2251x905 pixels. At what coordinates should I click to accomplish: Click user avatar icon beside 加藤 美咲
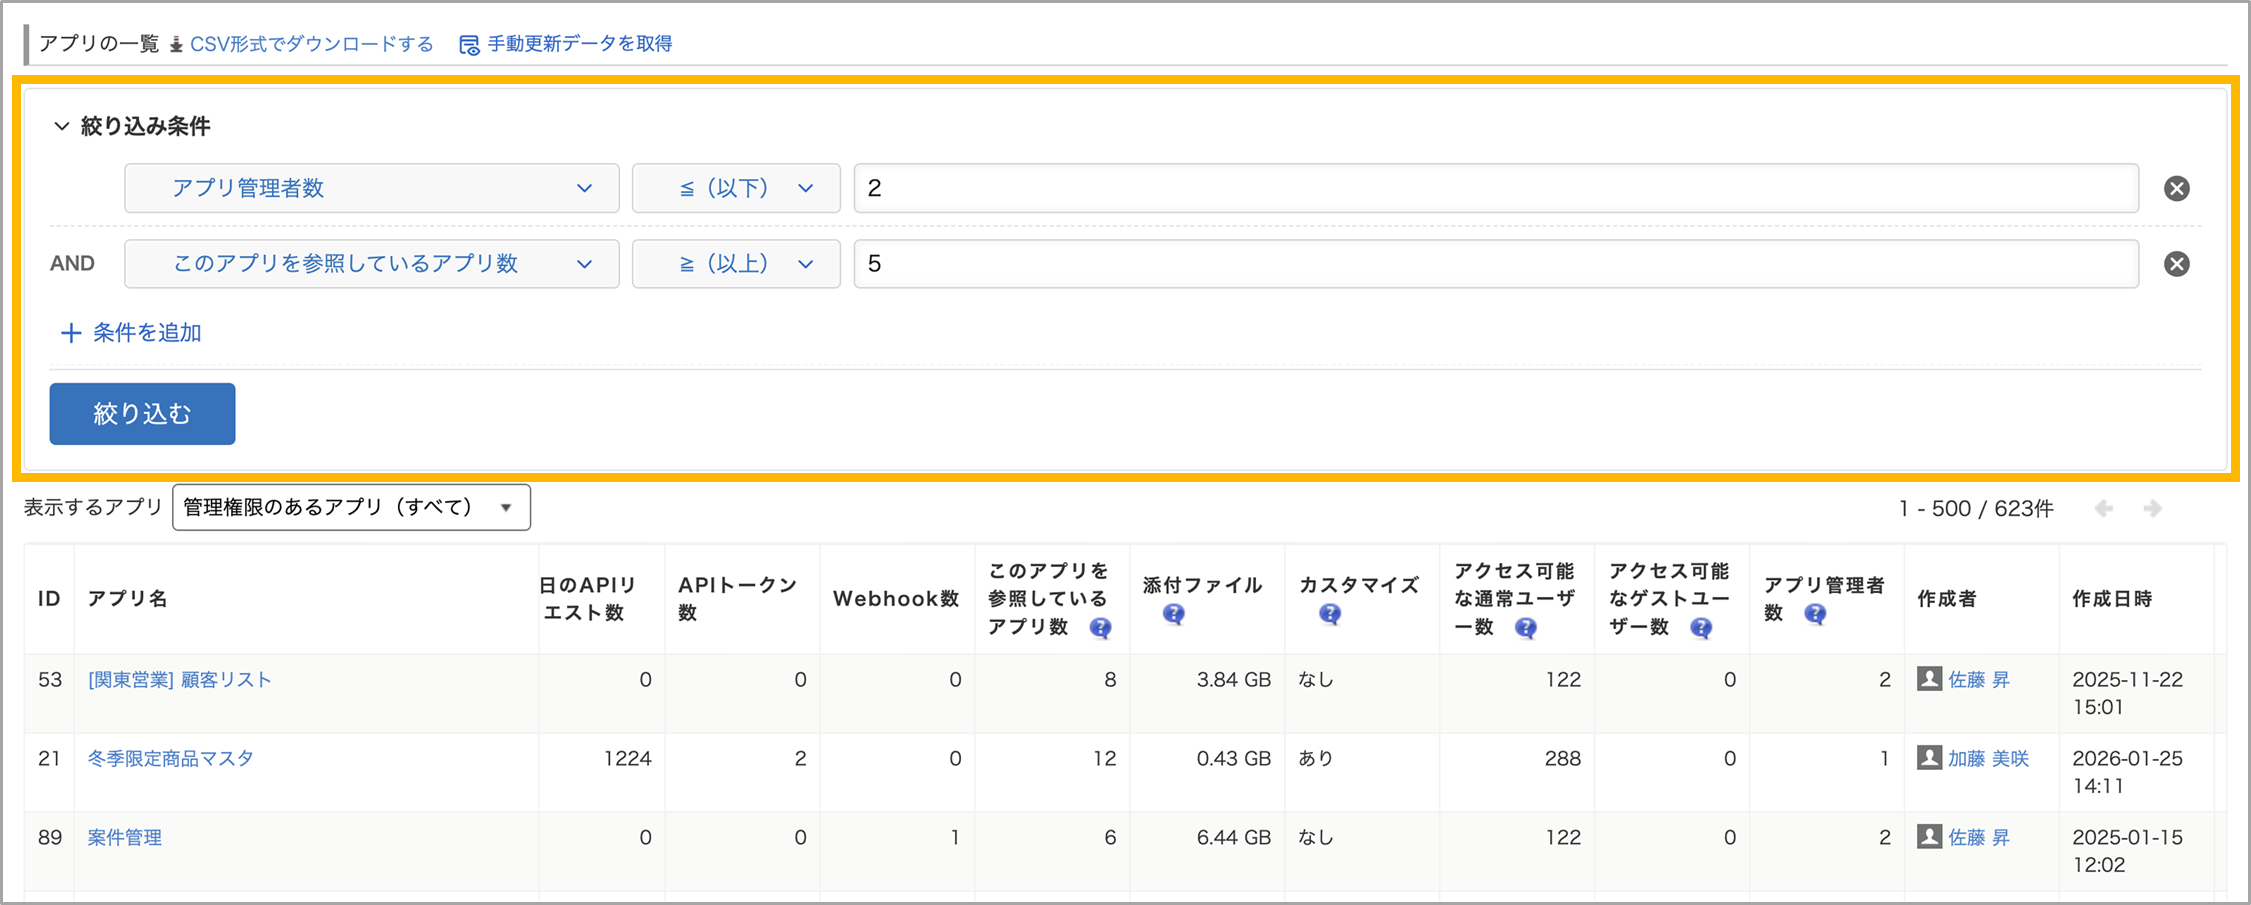pyautogui.click(x=1929, y=758)
